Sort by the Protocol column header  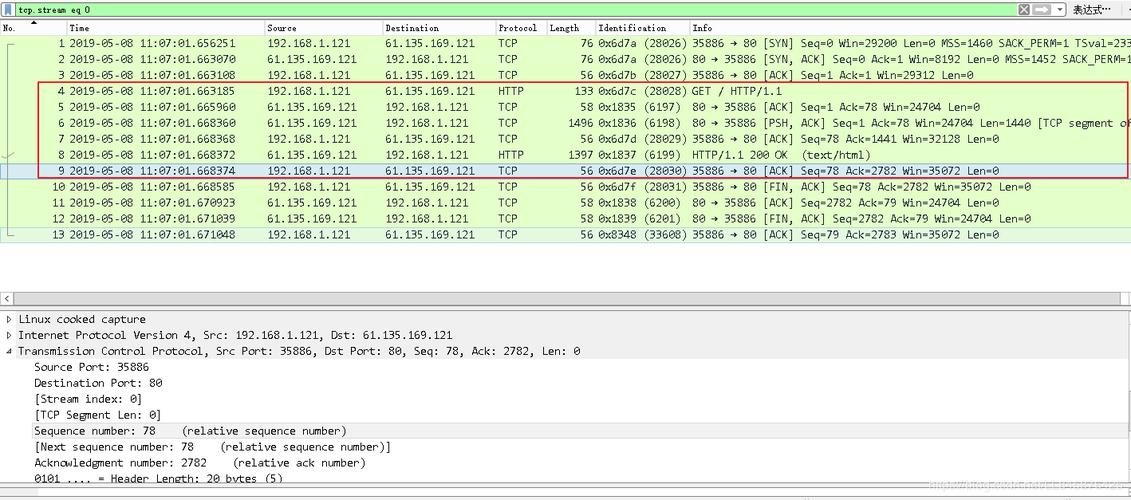click(521, 27)
